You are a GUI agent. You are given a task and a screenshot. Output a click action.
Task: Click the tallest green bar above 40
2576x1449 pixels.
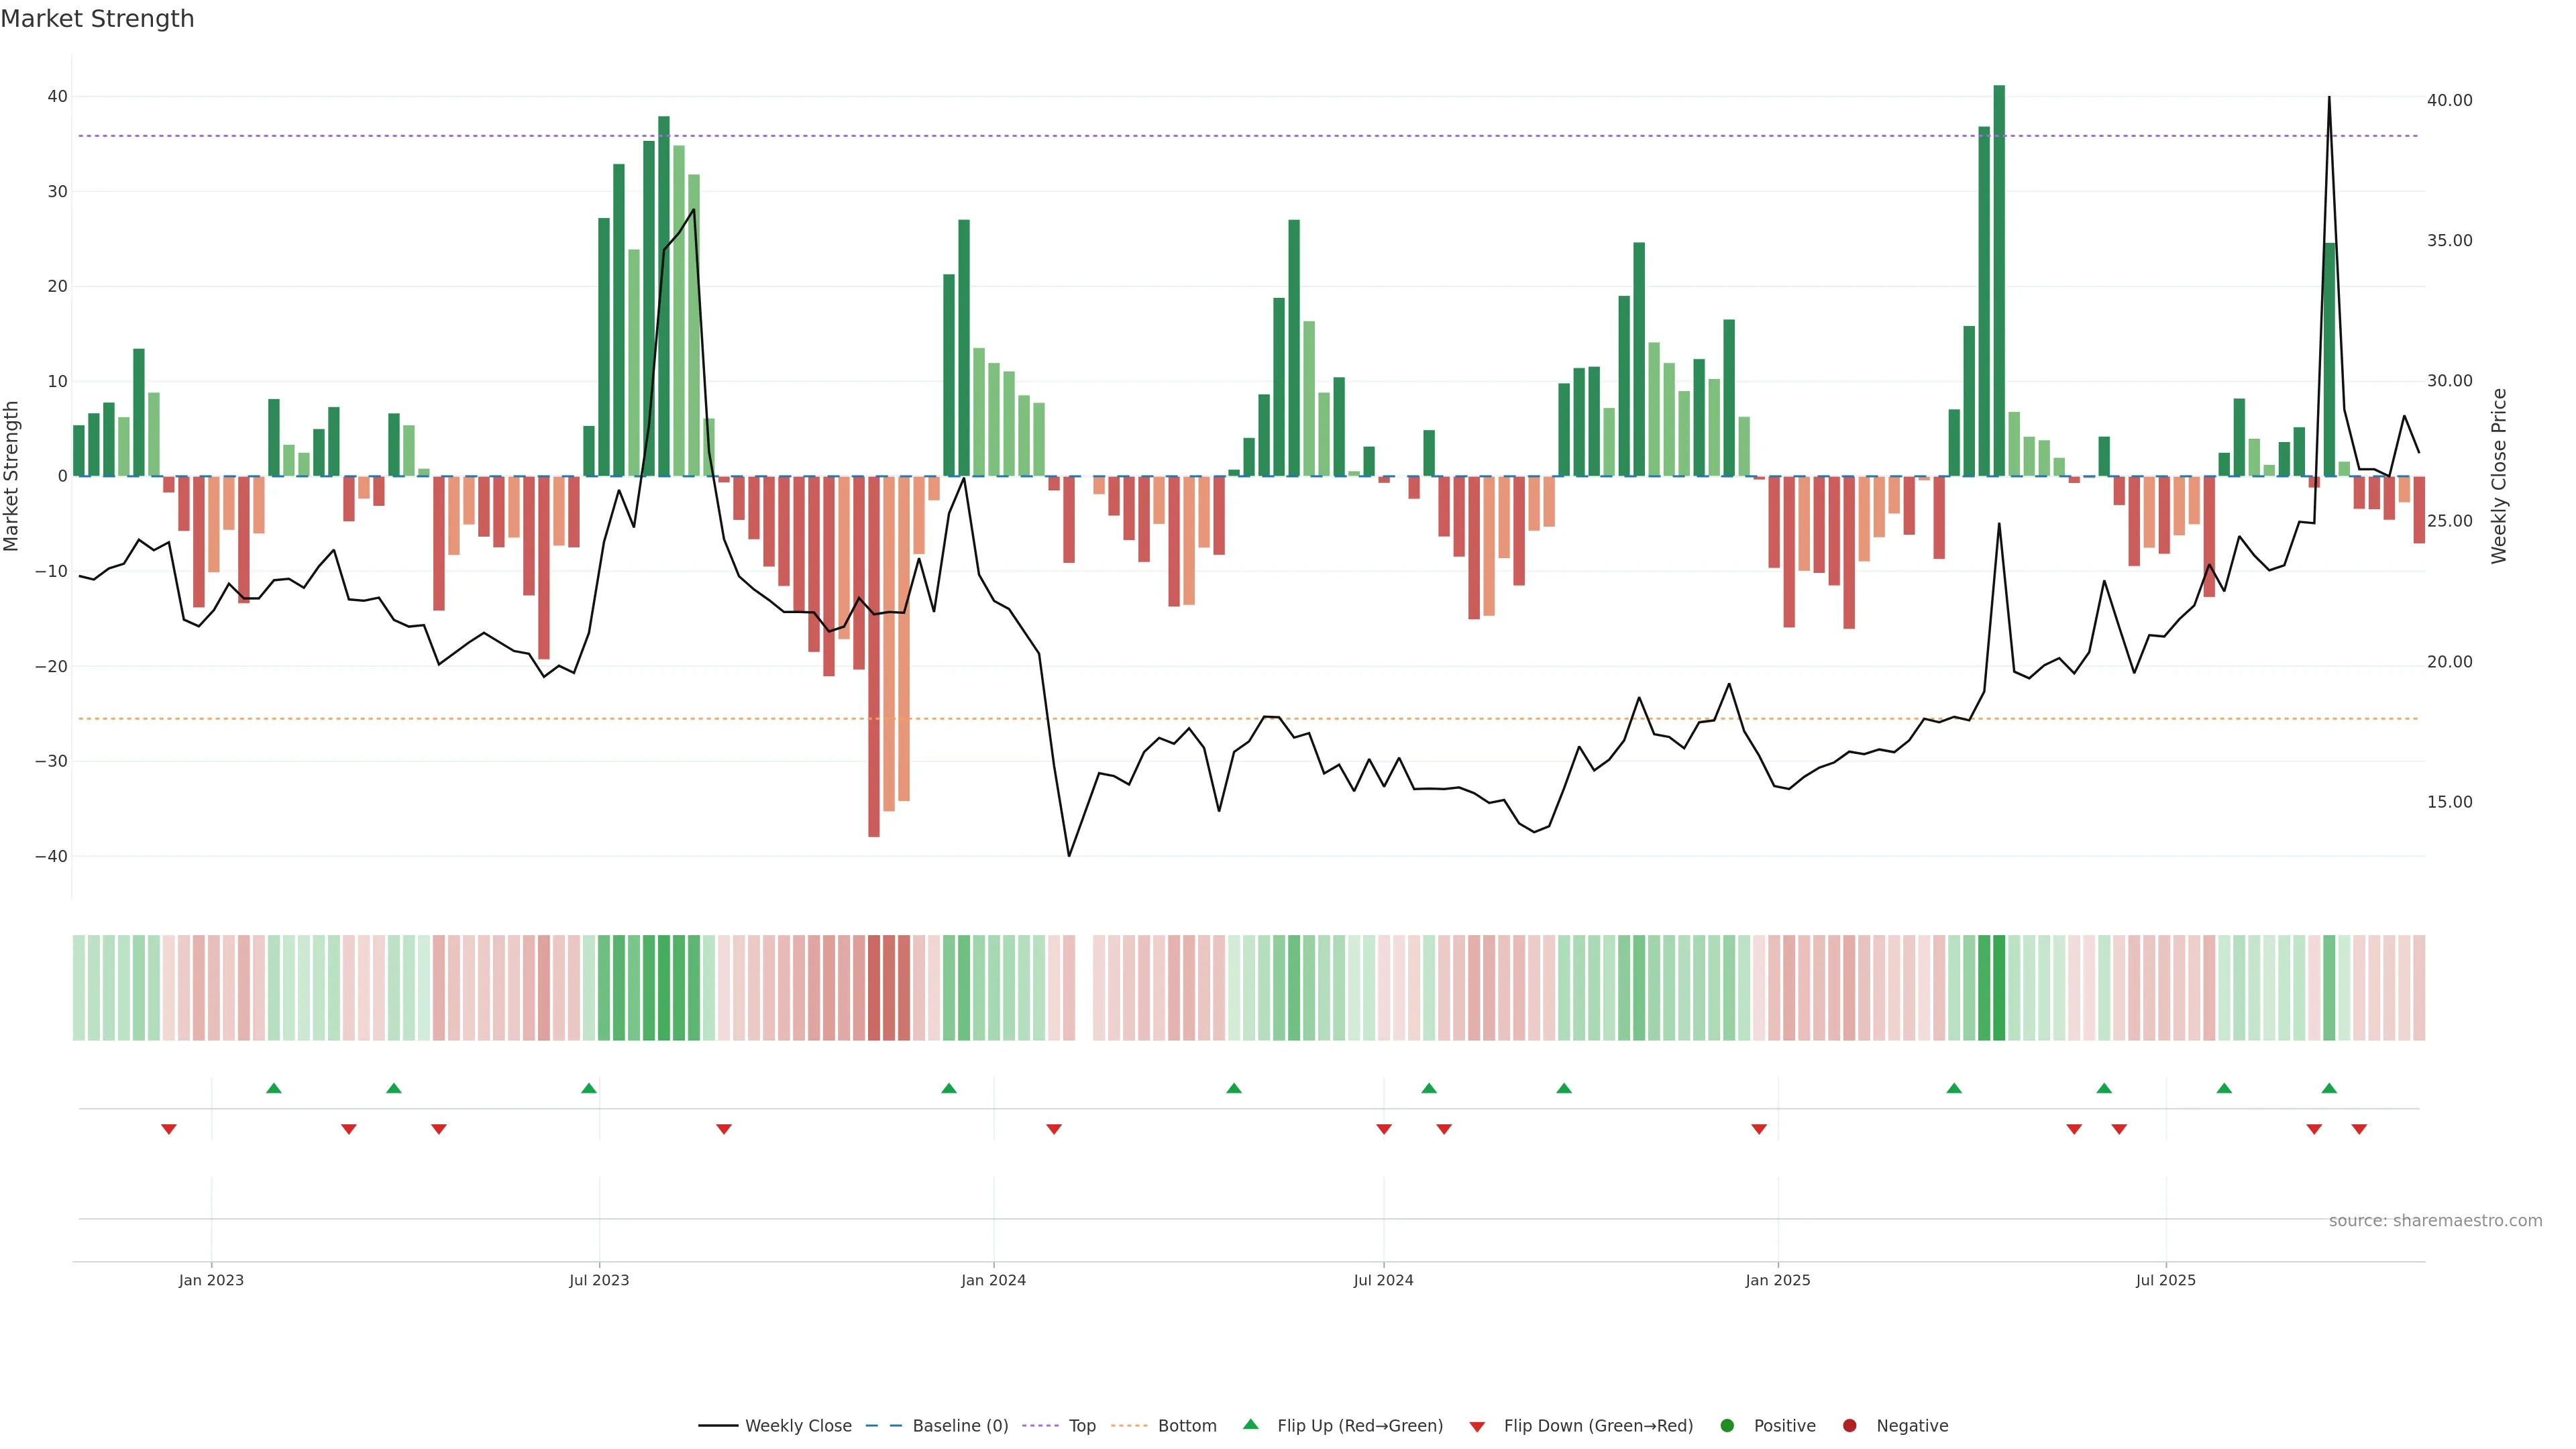click(1999, 280)
